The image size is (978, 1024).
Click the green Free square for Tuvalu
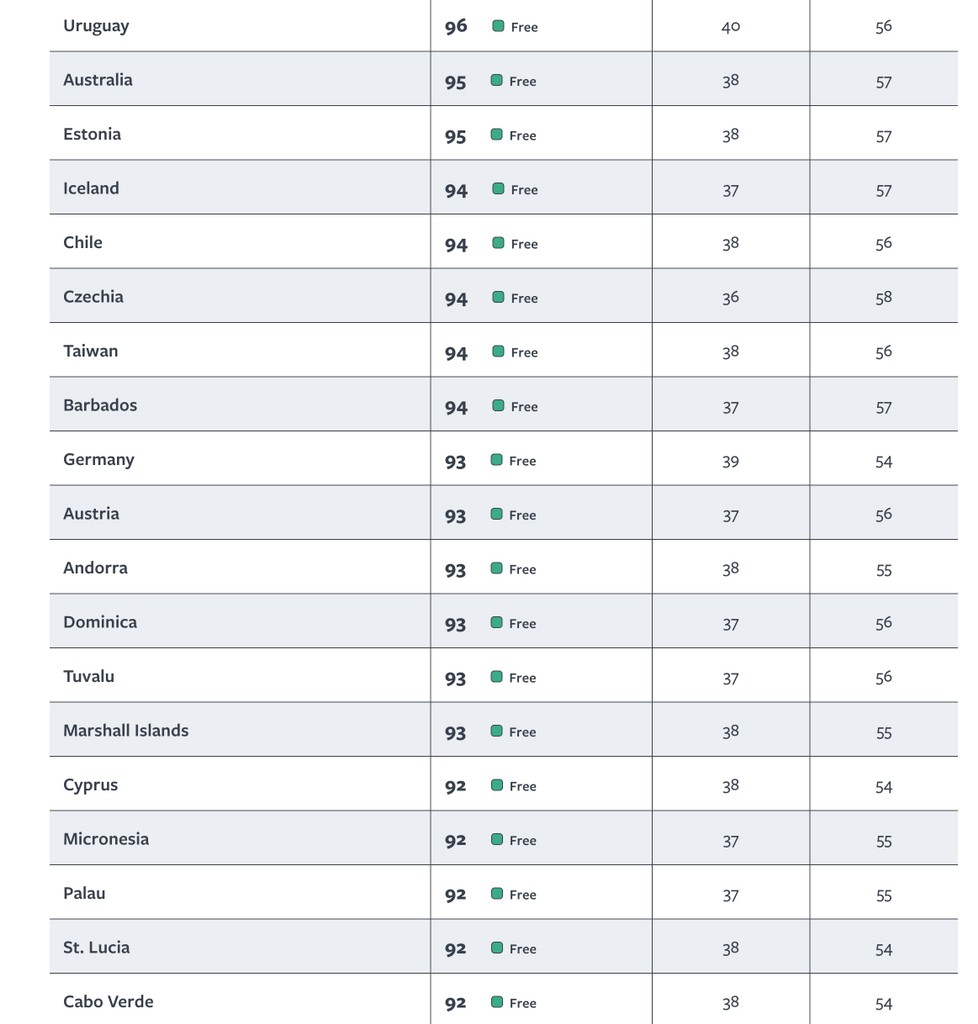(x=497, y=677)
